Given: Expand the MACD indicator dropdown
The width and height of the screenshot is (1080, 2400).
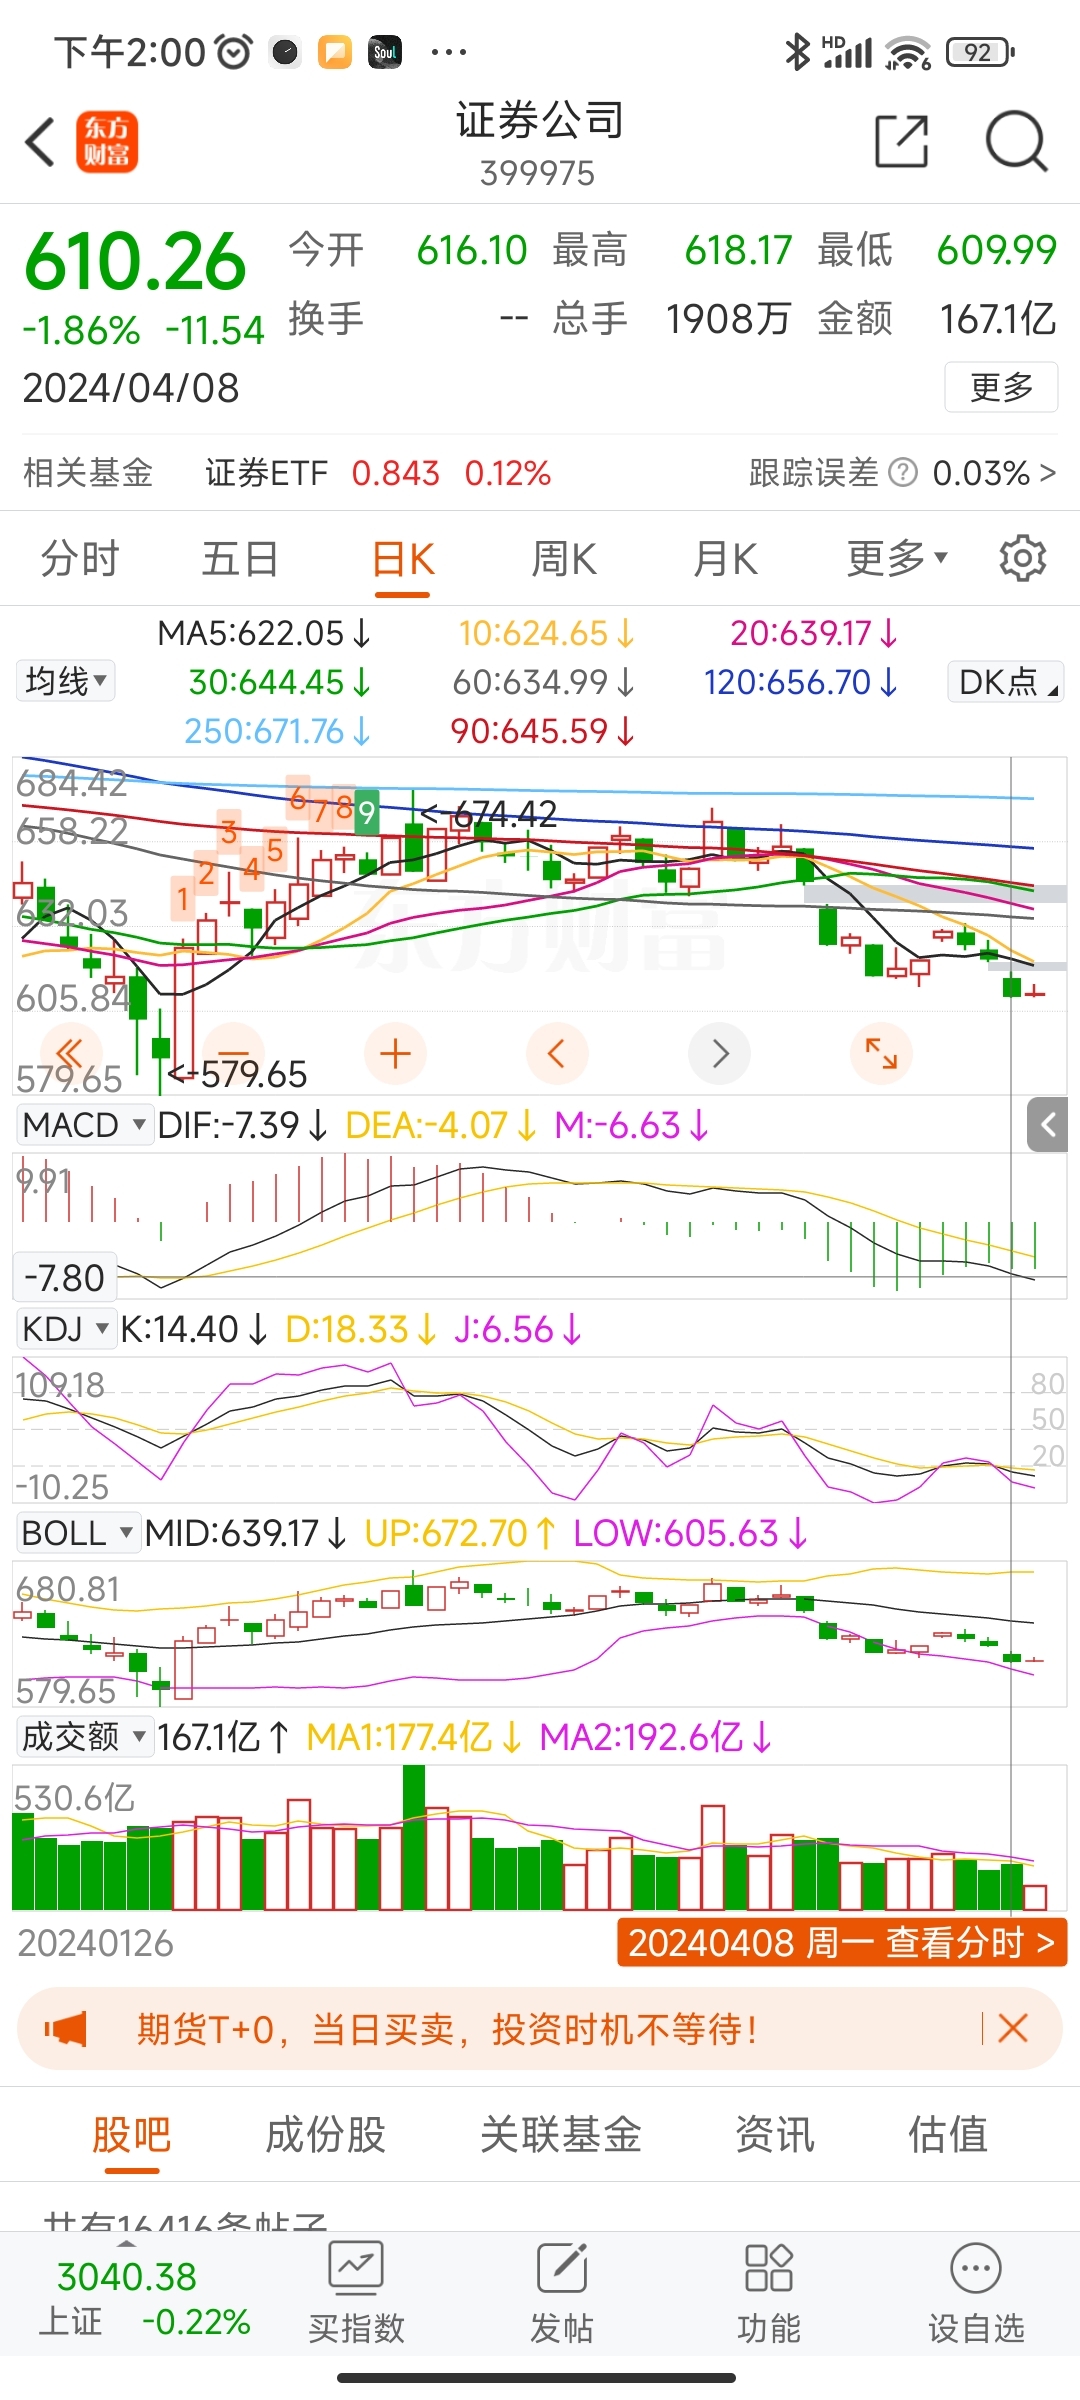Looking at the screenshot, I should [84, 1125].
